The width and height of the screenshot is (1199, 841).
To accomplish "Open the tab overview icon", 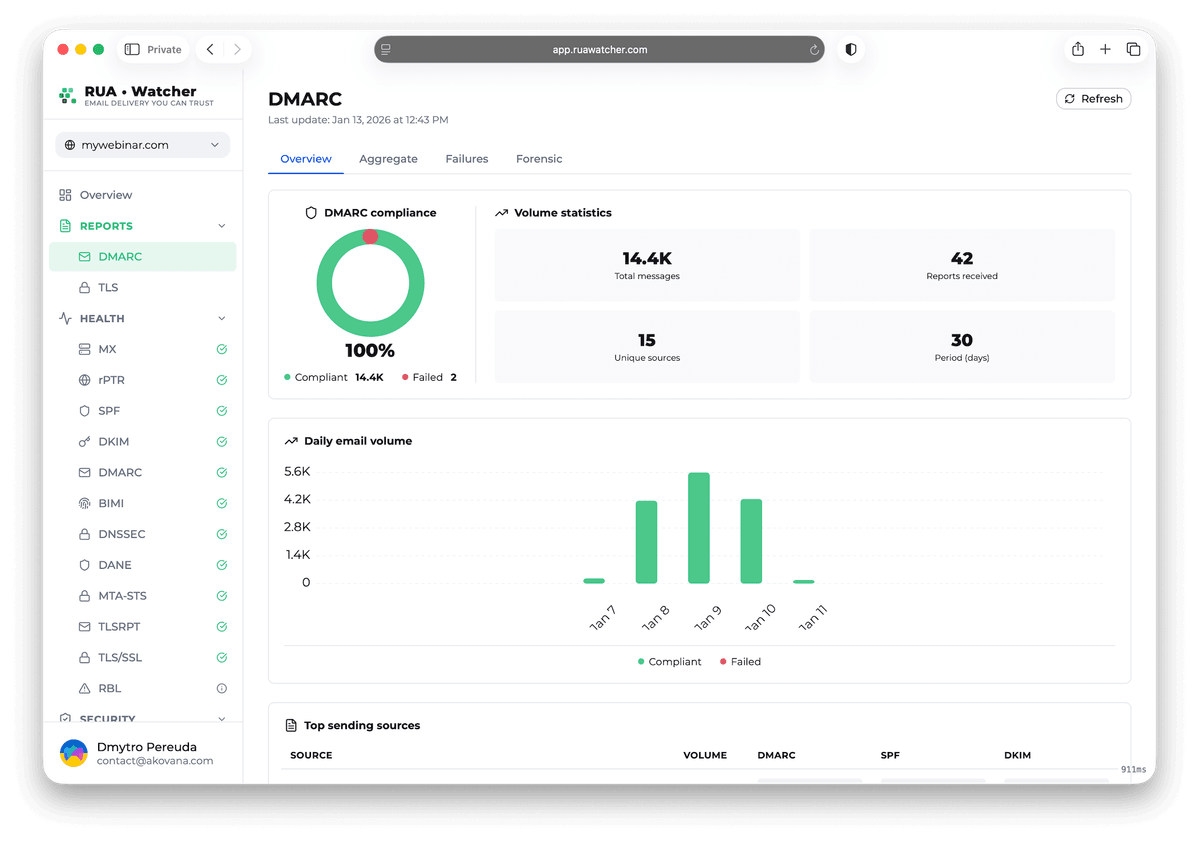I will tap(1133, 50).
